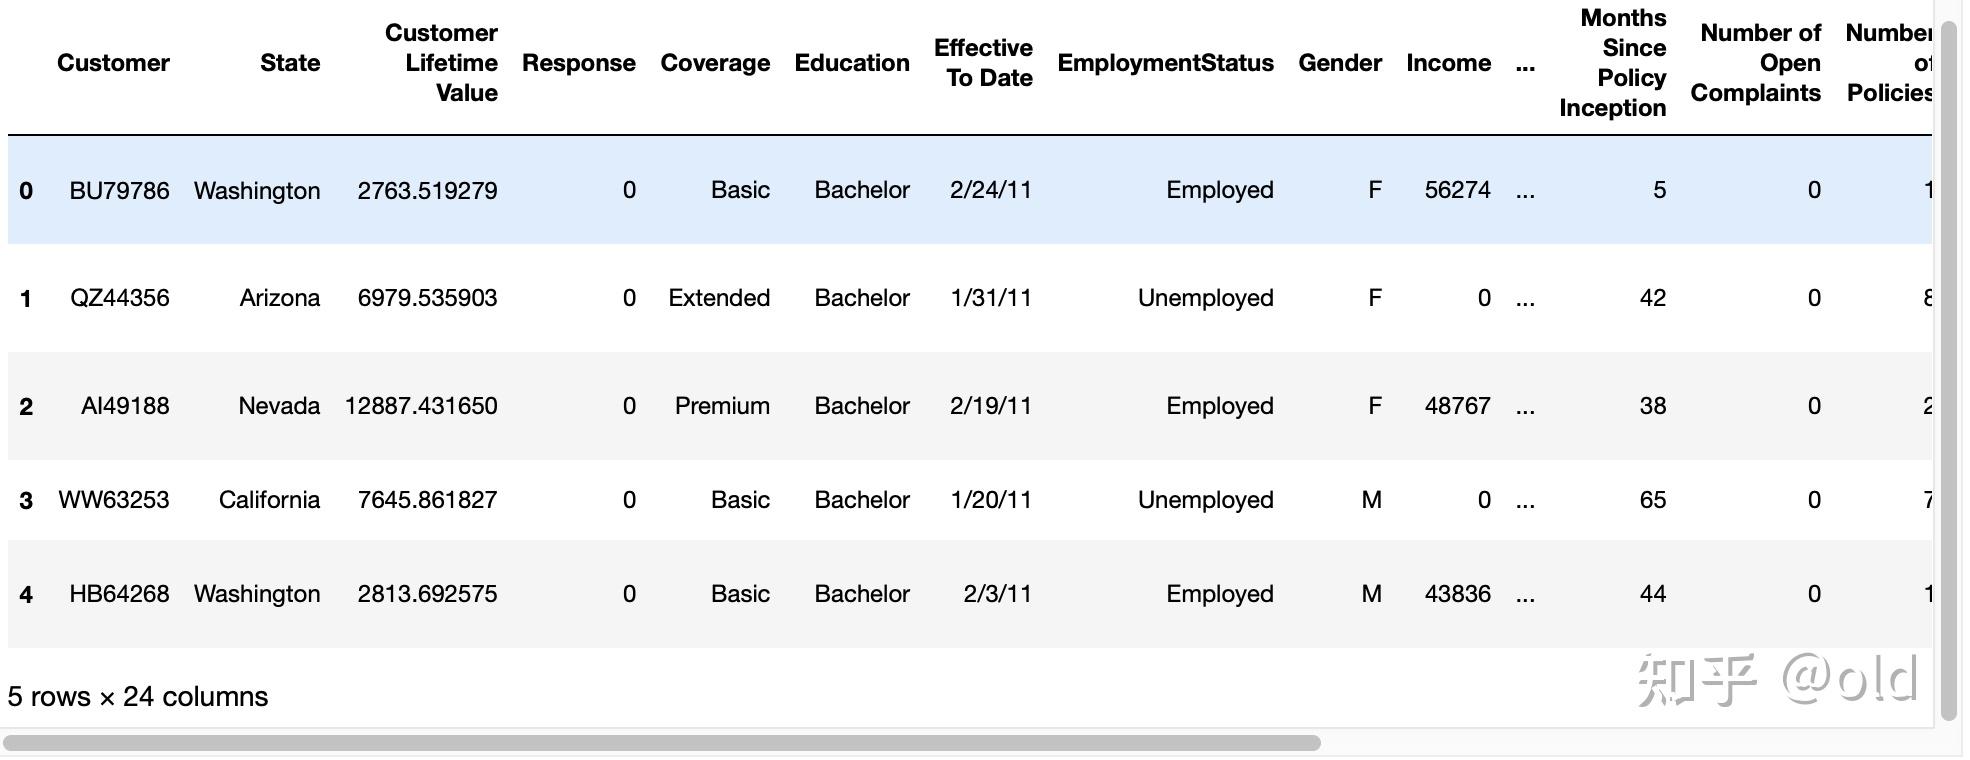Click the value 12887.431650

pyautogui.click(x=421, y=406)
